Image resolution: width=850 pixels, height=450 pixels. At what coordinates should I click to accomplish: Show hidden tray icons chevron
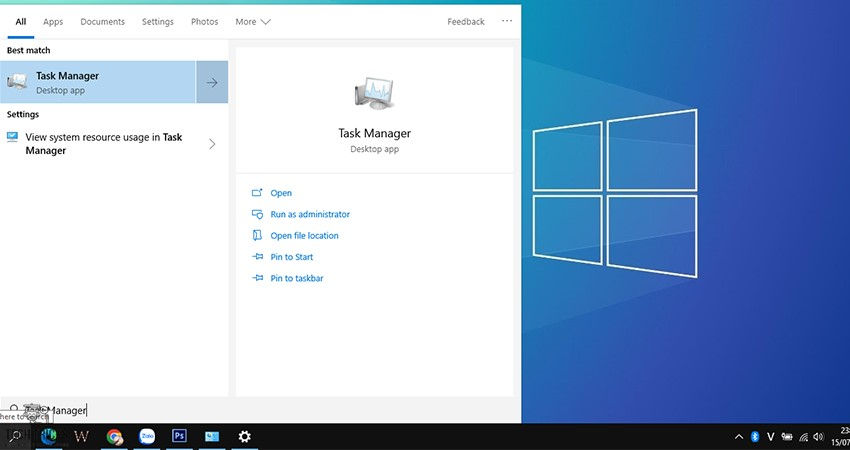[x=738, y=437]
